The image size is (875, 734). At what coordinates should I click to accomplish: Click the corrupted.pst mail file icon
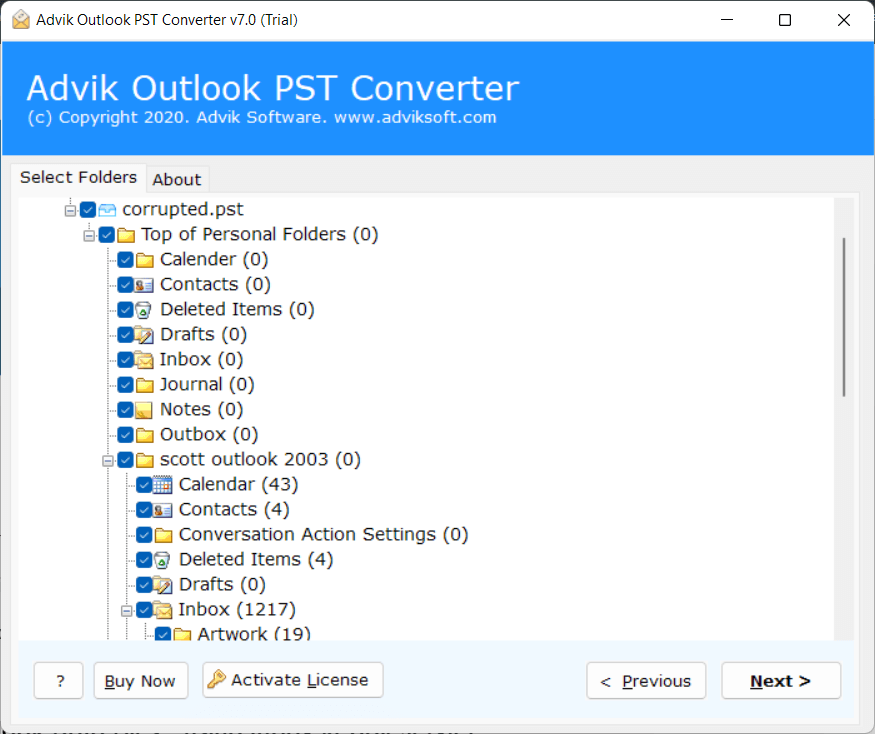(x=107, y=210)
